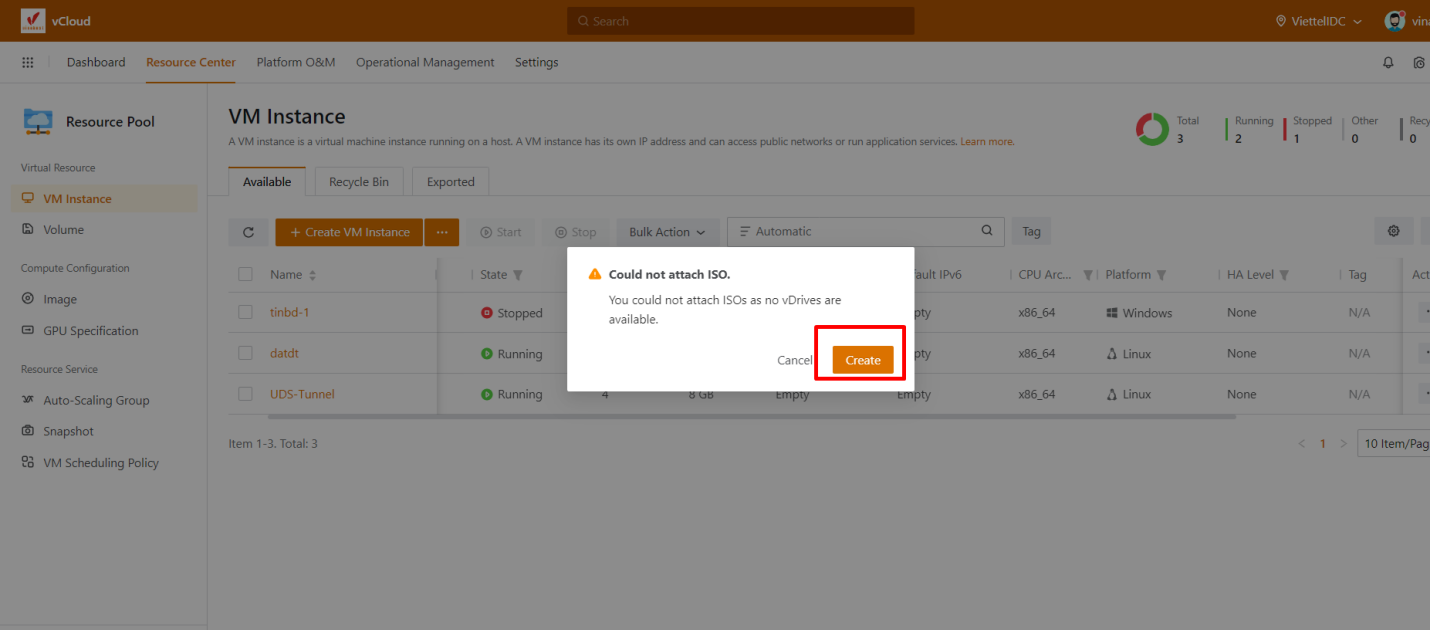Click the search magnifier in filter box
This screenshot has width=1430, height=630.
point(987,231)
